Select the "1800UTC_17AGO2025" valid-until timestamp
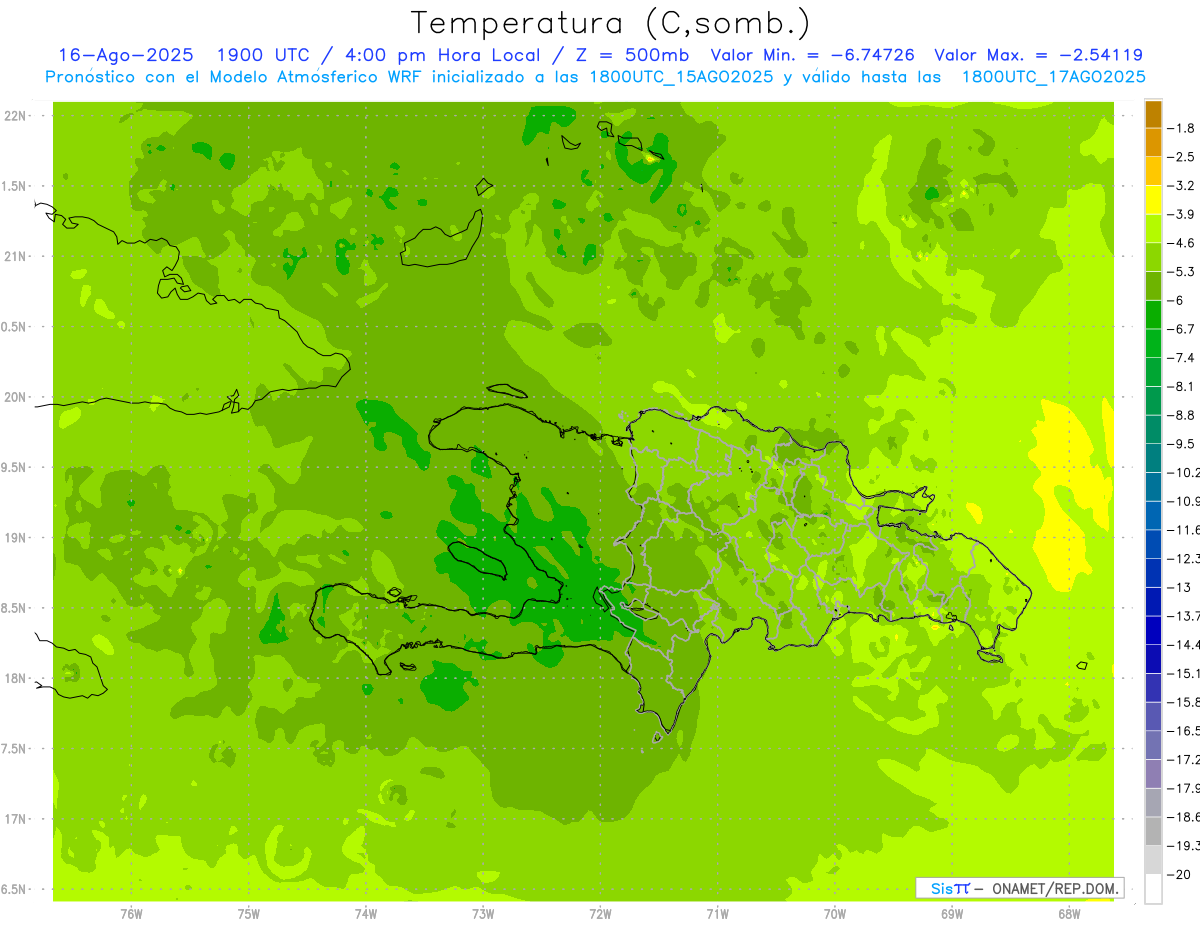This screenshot has height=927, width=1200. (x=1053, y=77)
